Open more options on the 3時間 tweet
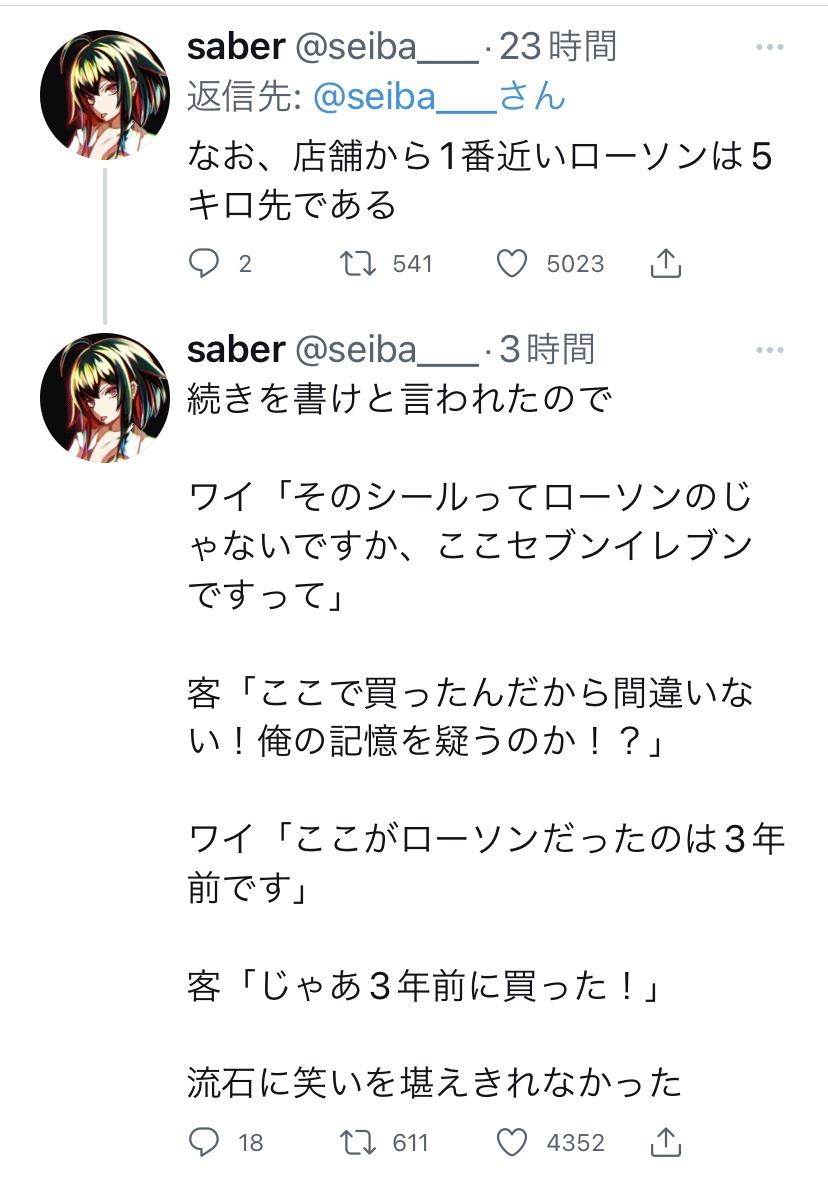Screen dimensions: 828x1186 click(769, 350)
